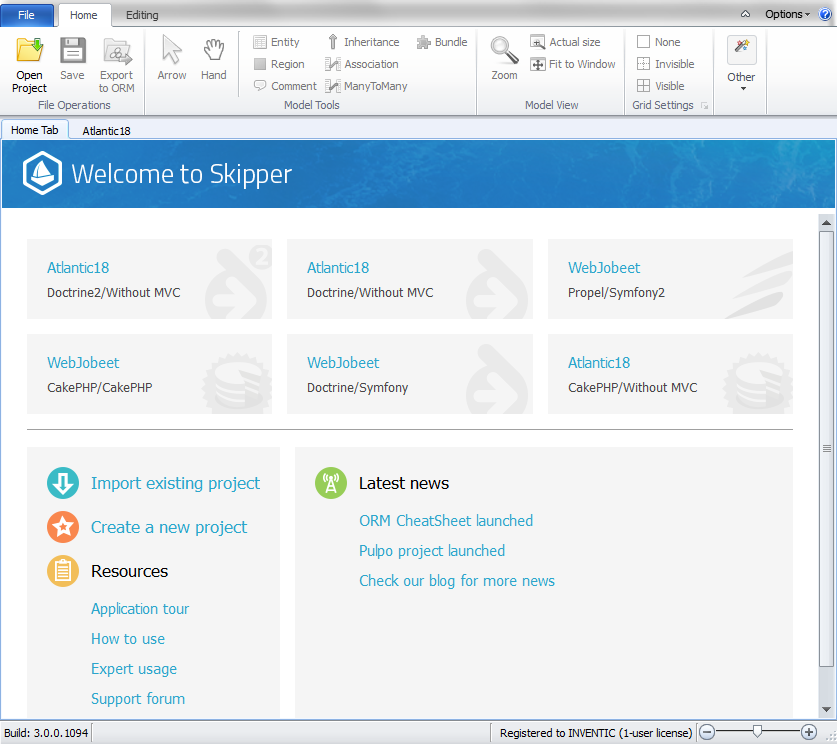Click the Build: 3.0.0.1094 status text
Screen dimensions: 837x744
tap(46, 733)
